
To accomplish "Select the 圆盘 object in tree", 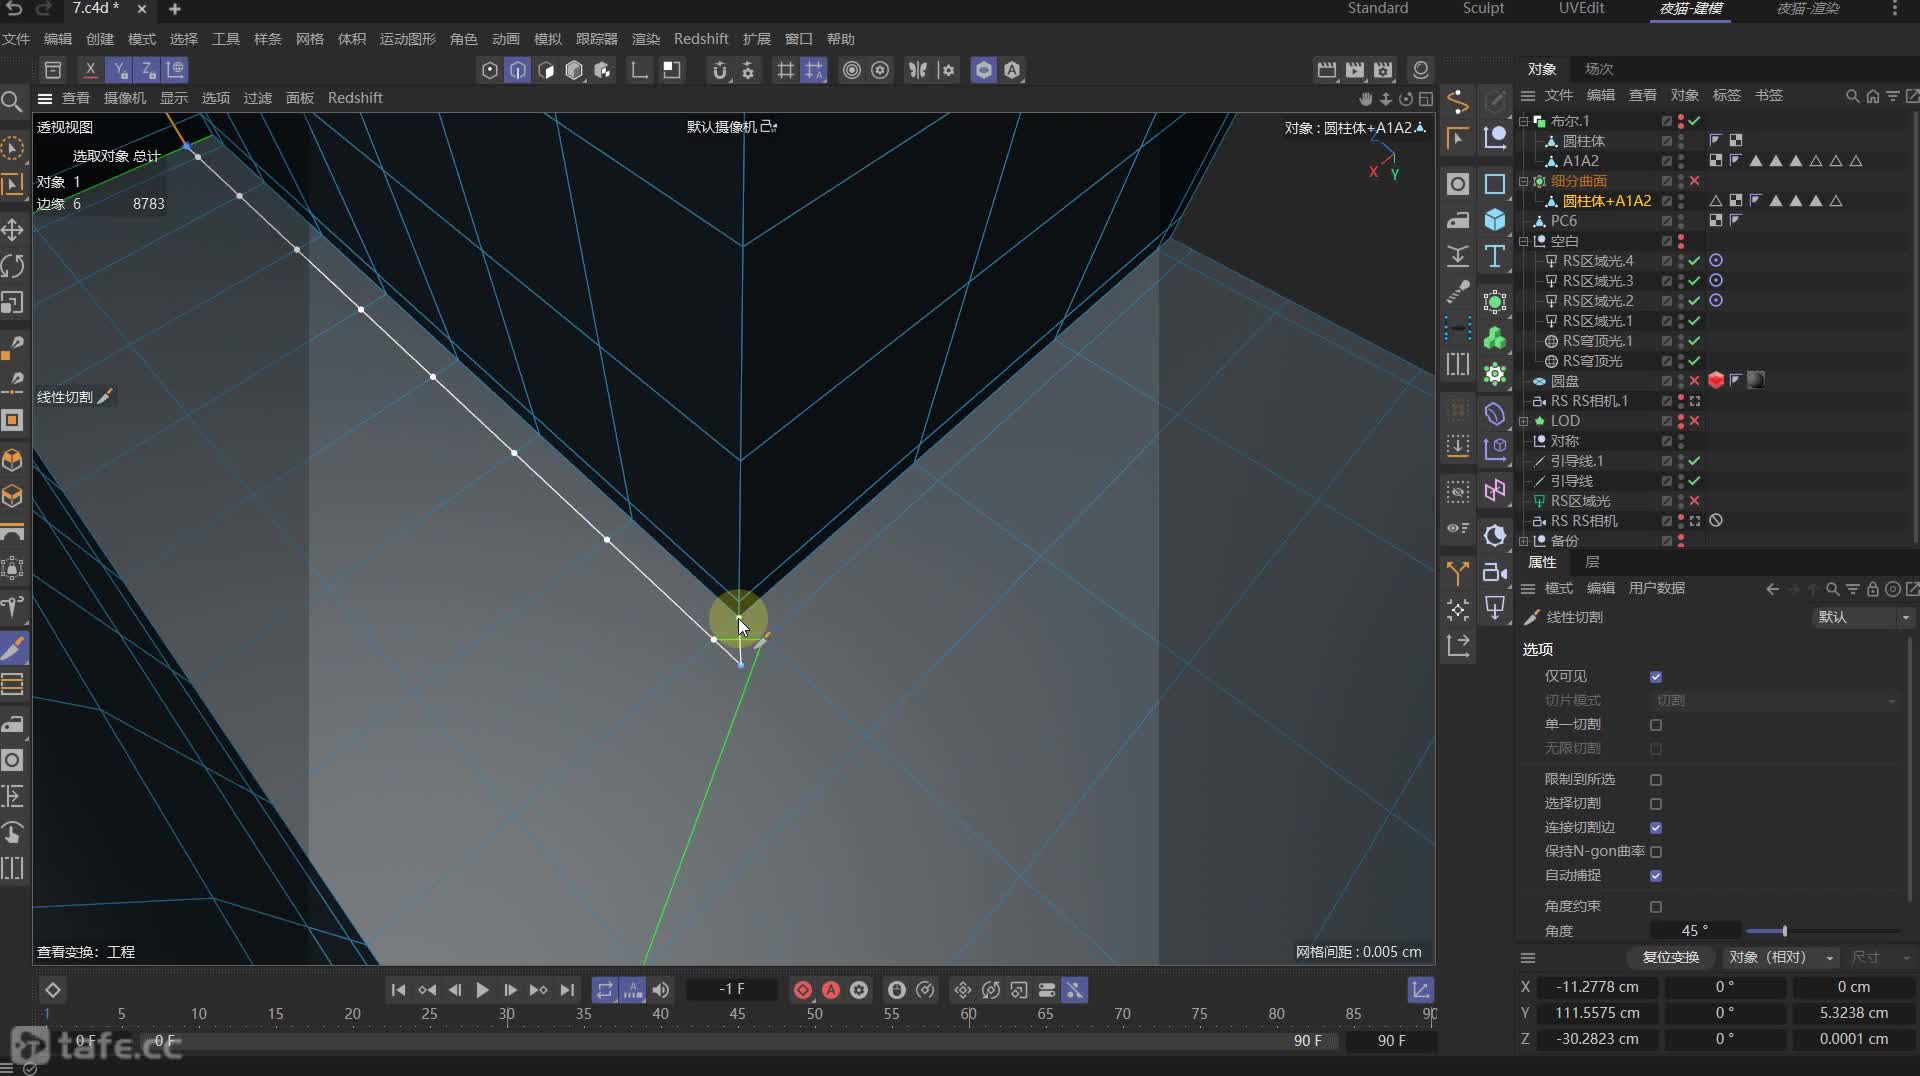I will pos(1565,381).
